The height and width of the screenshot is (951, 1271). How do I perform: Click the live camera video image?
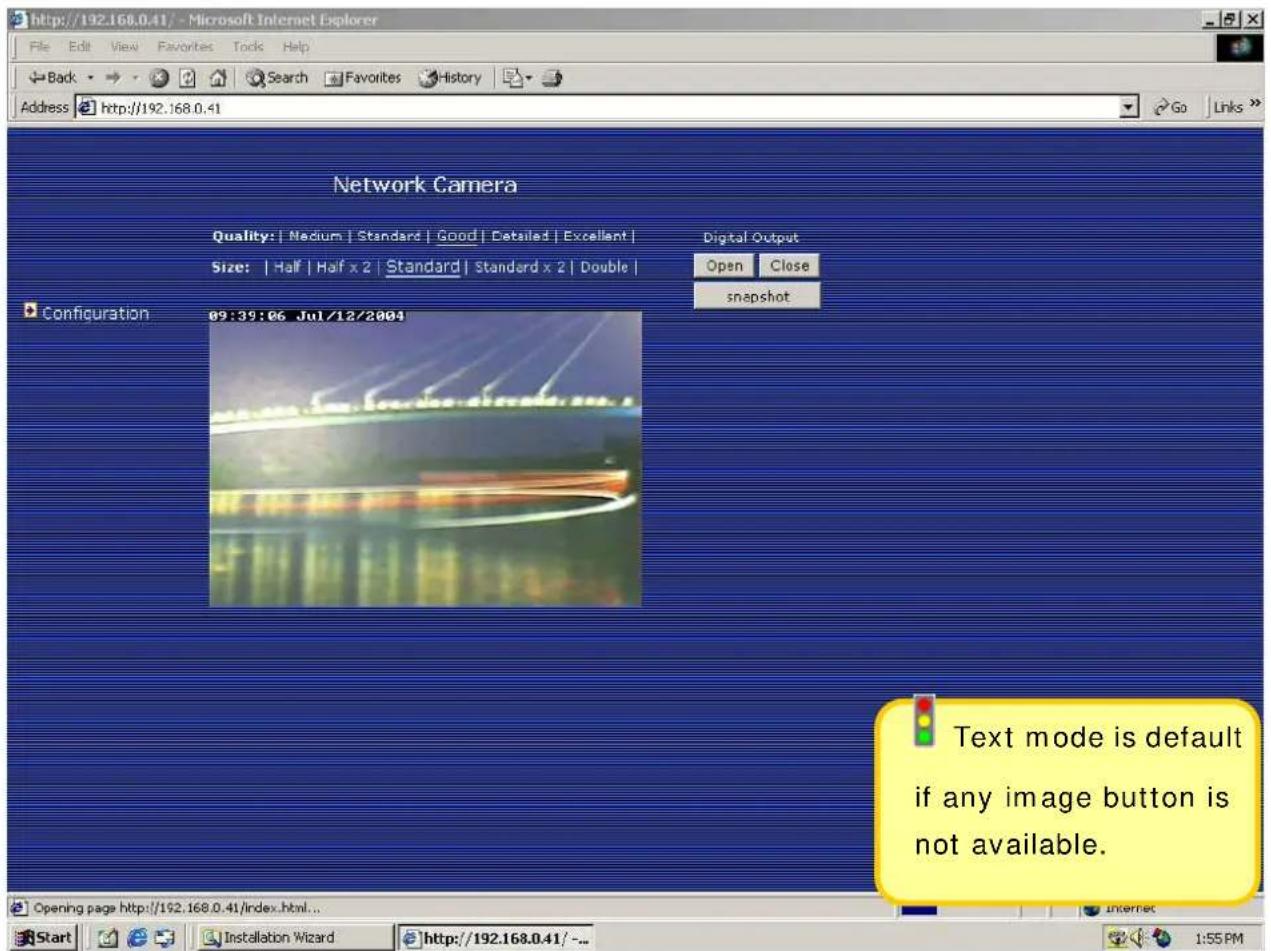coord(425,458)
